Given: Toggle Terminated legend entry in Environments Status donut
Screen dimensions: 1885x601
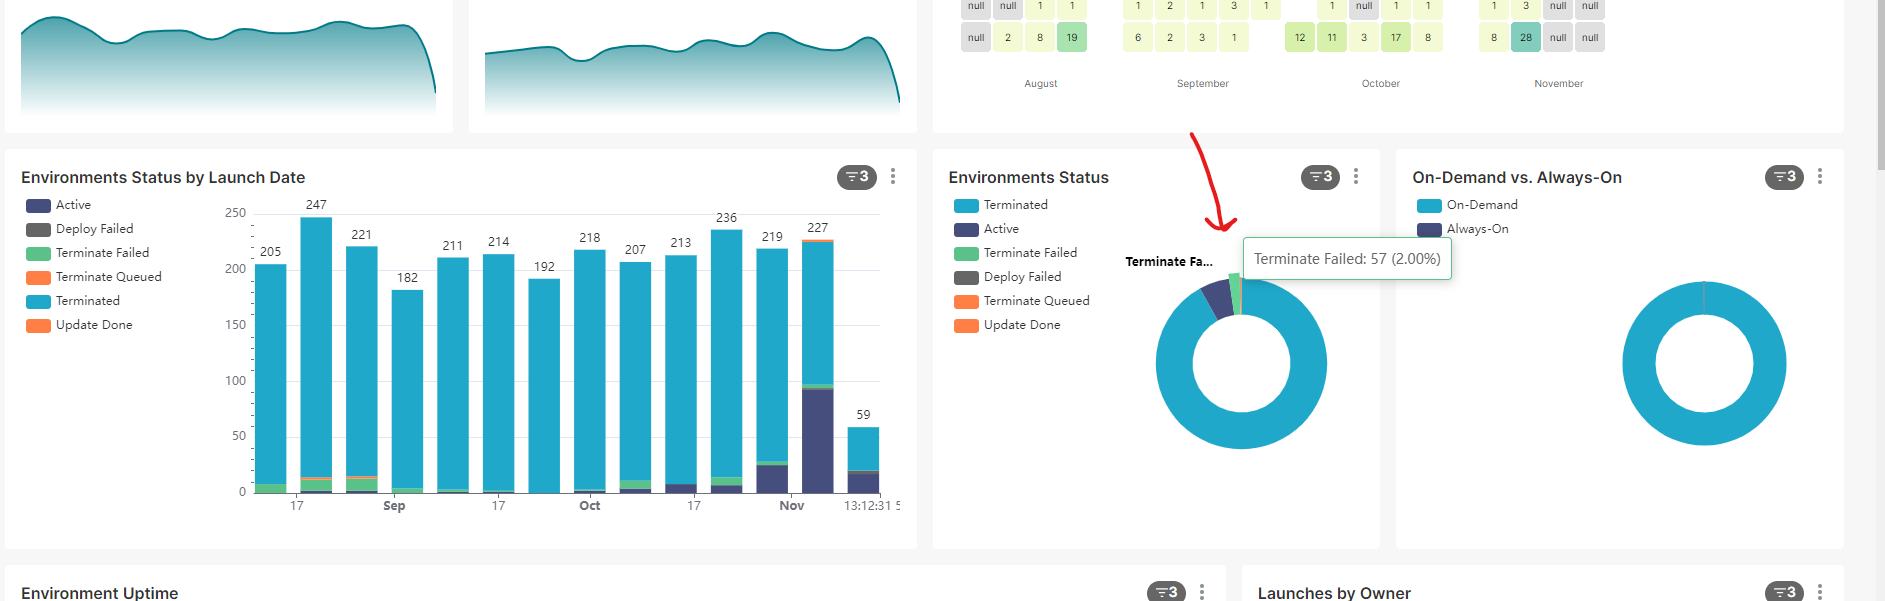Looking at the screenshot, I should point(1015,205).
